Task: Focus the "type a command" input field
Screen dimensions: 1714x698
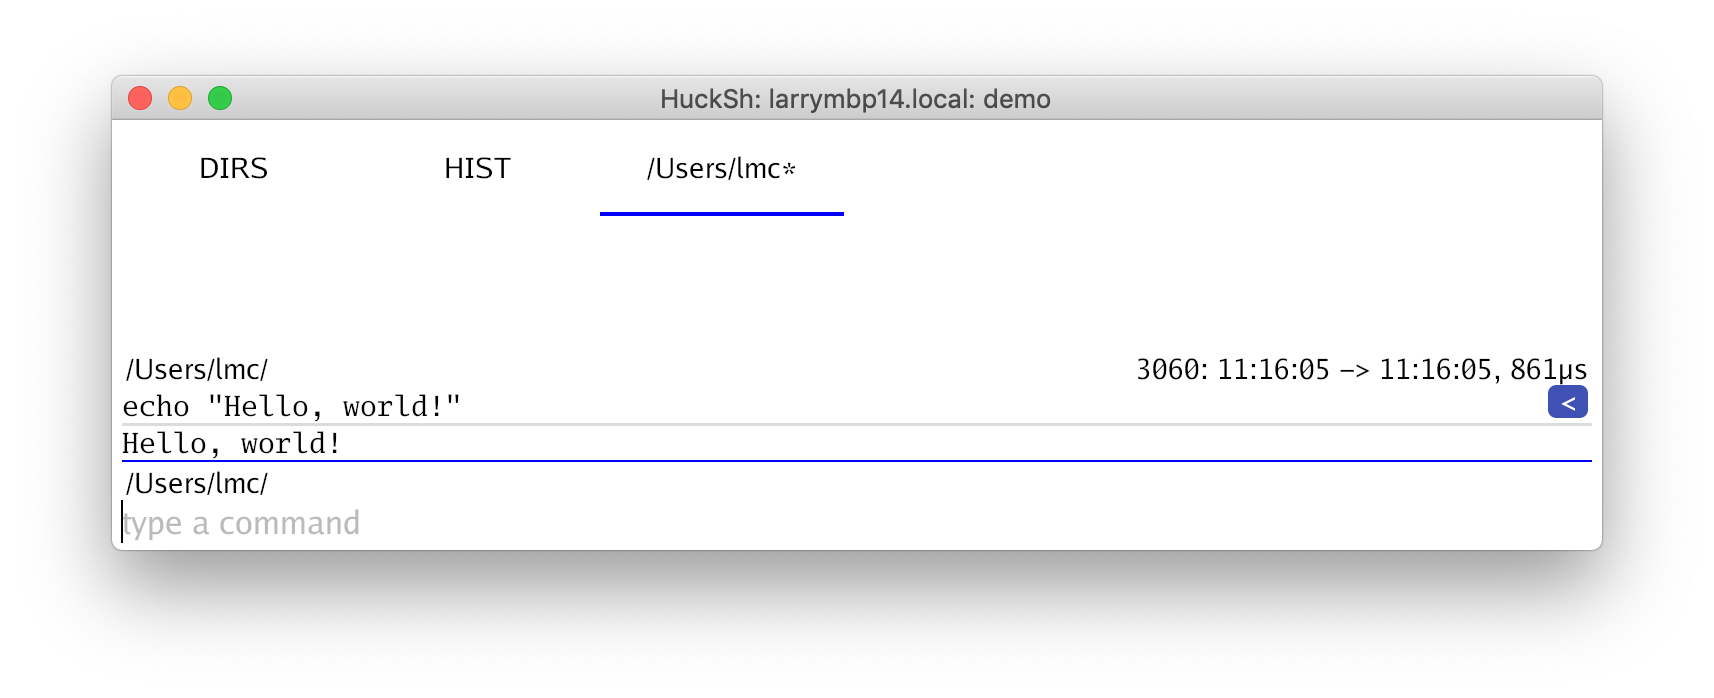Action: point(856,523)
